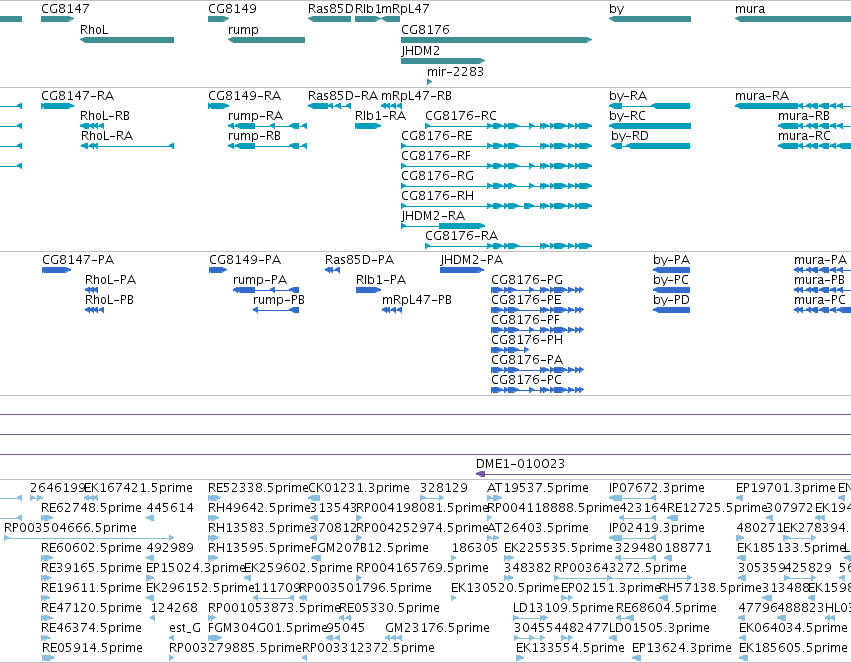Screen dimensions: 851x663
Task: Open the RhoL-PB protein feature
Action: pyautogui.click(x=94, y=310)
